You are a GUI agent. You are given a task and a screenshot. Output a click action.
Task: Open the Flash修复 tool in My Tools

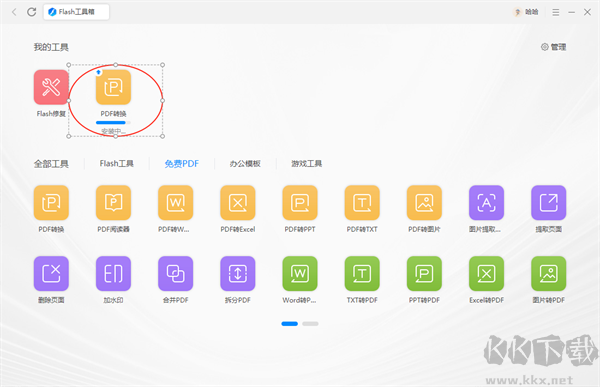[51, 87]
